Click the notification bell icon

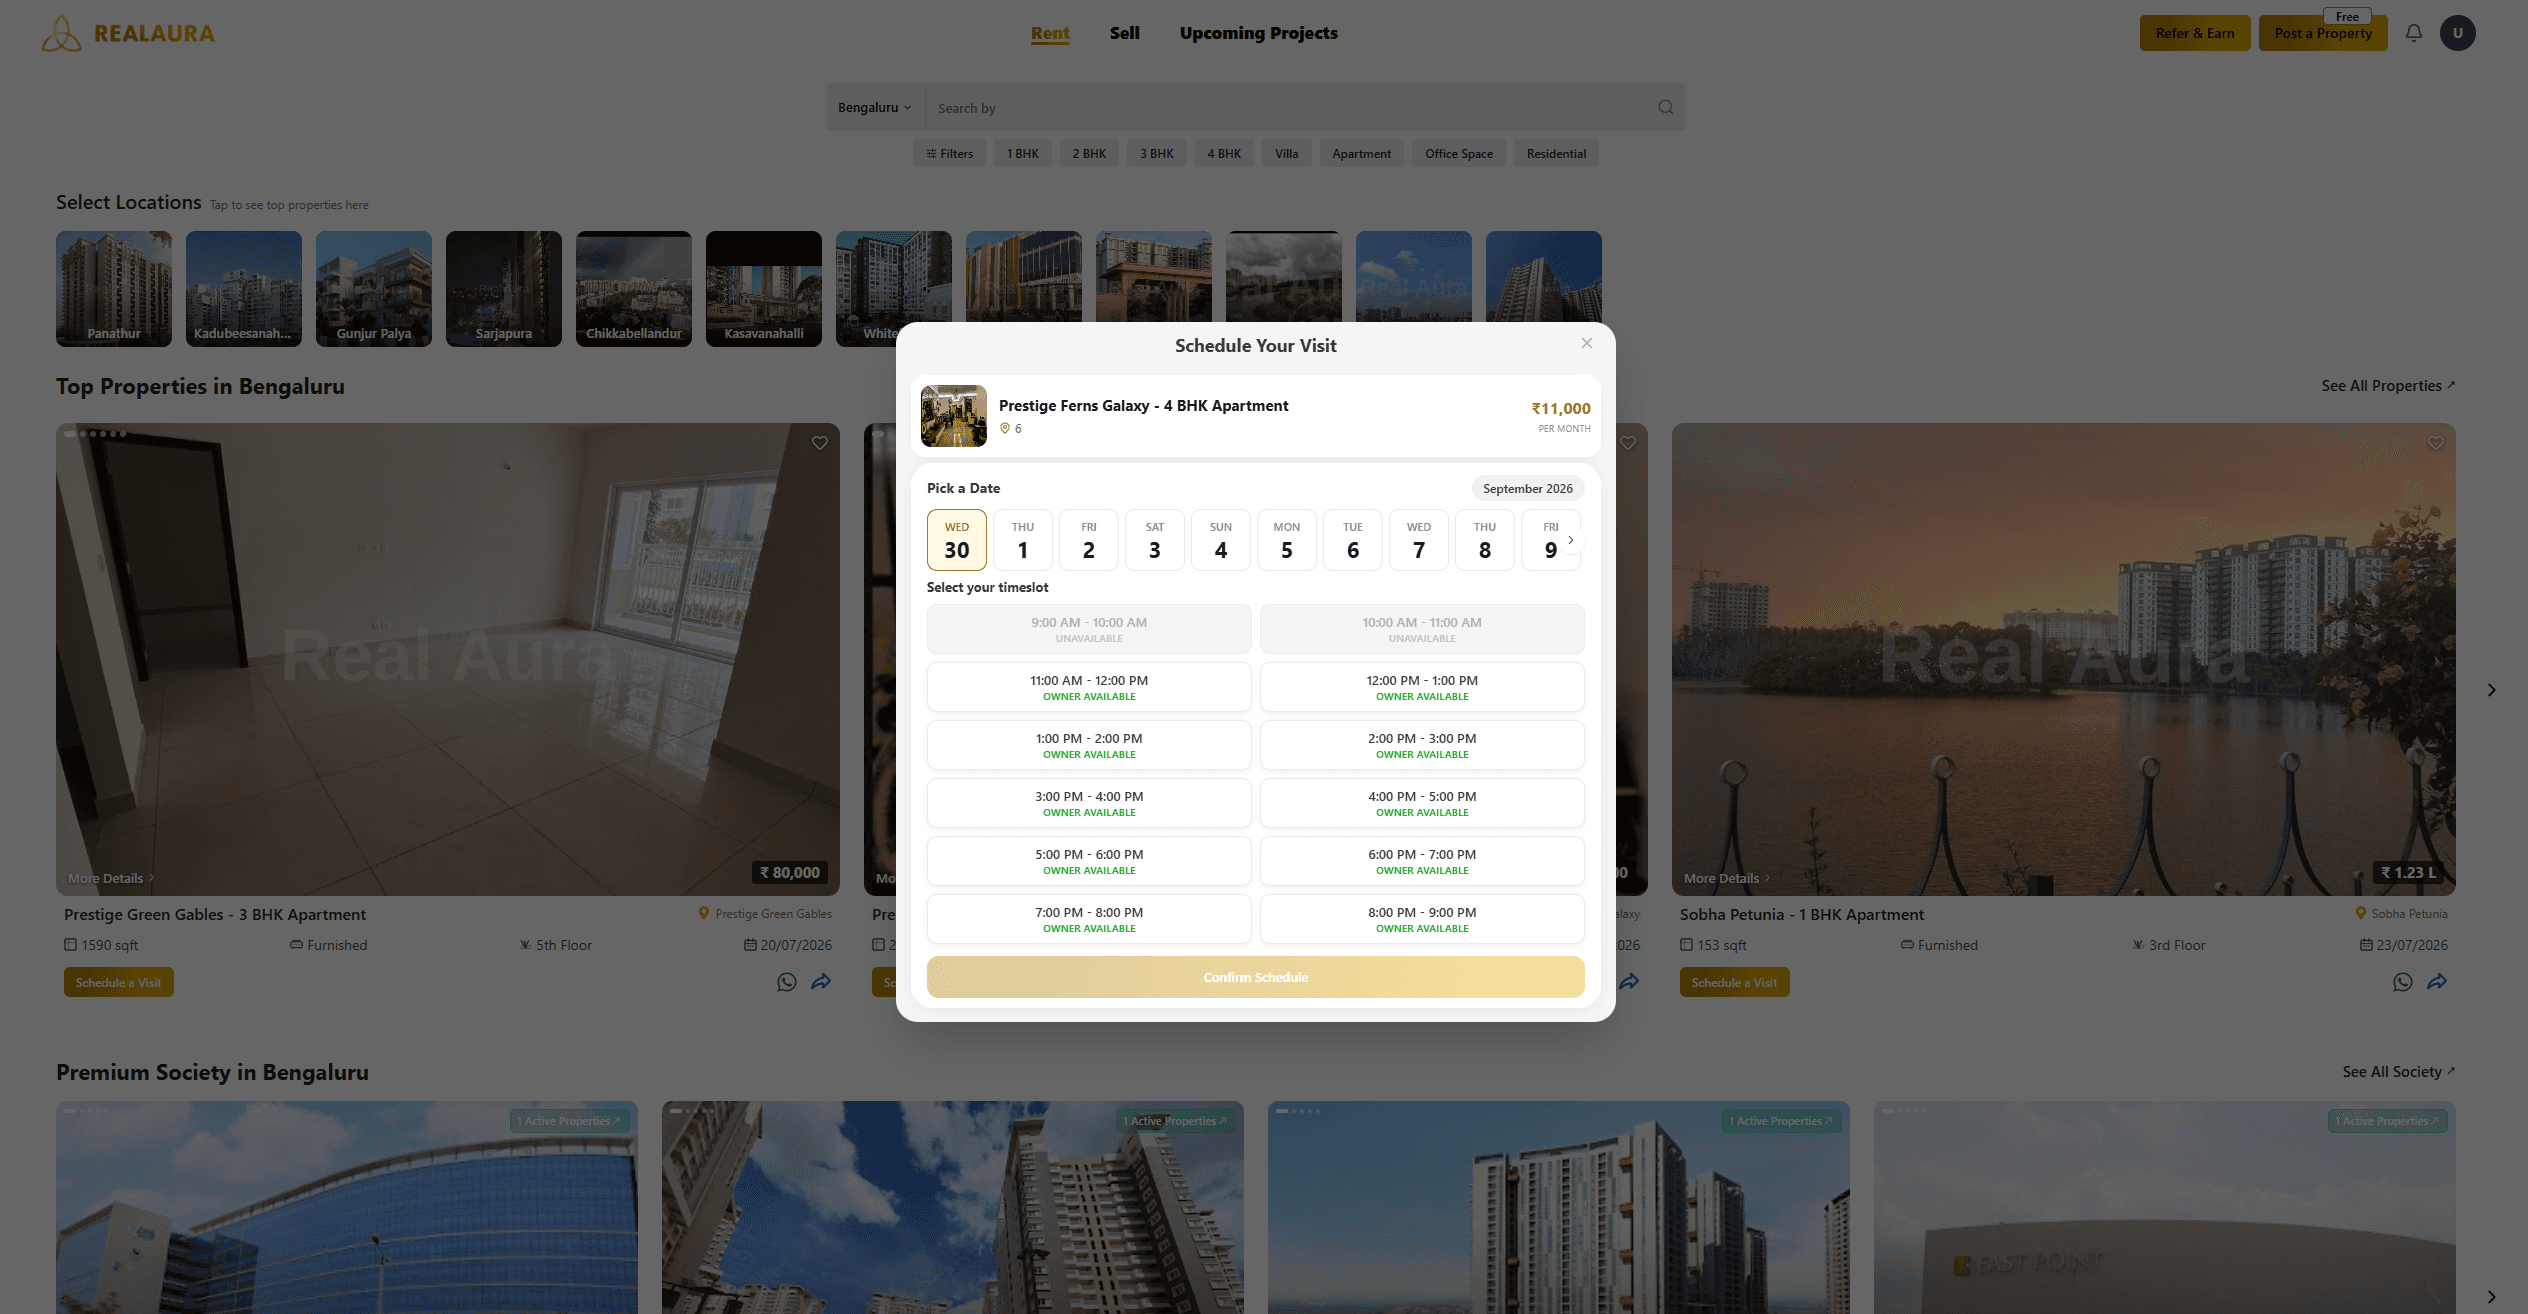pos(2413,33)
